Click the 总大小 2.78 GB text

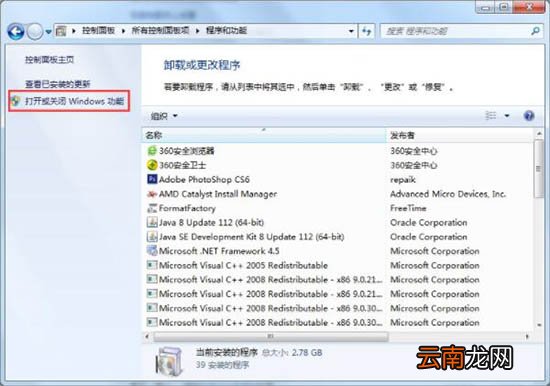pos(292,353)
